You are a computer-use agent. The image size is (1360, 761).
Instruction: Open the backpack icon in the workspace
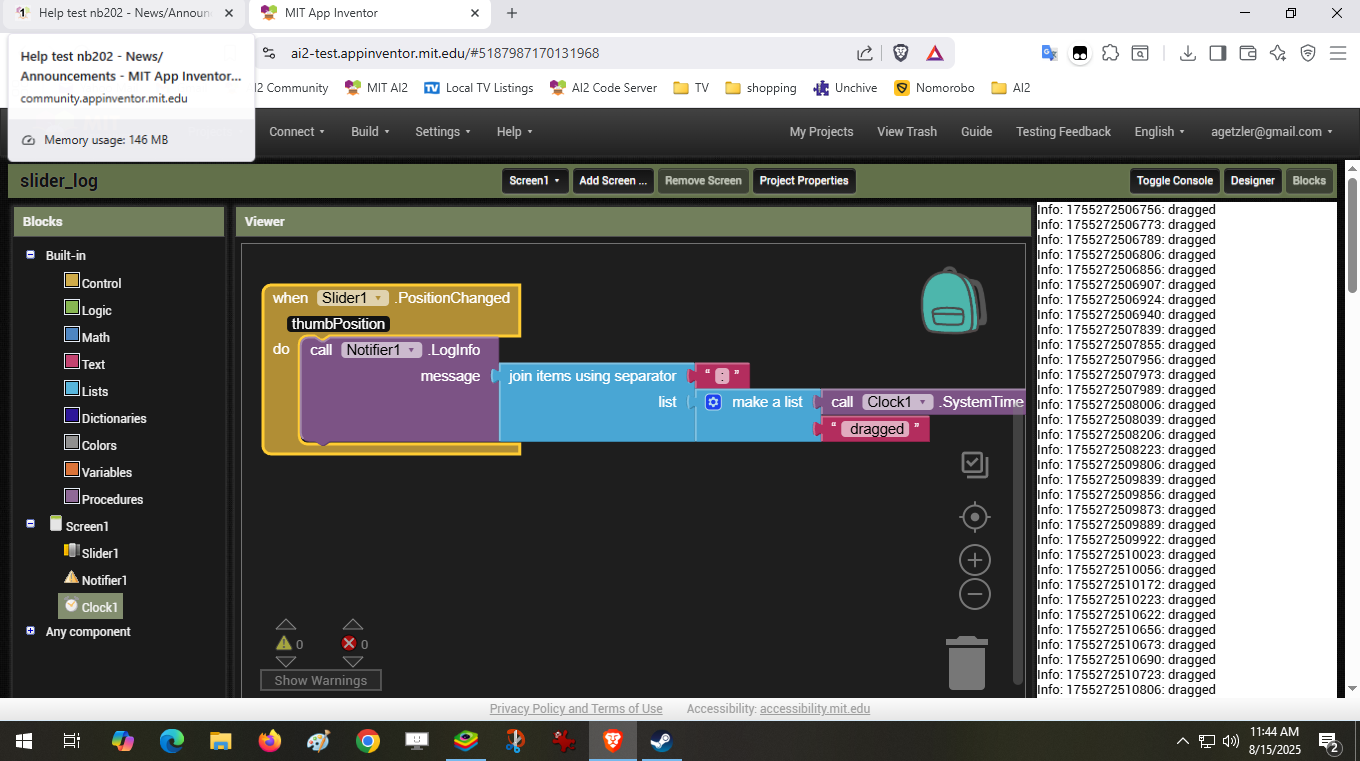(953, 301)
